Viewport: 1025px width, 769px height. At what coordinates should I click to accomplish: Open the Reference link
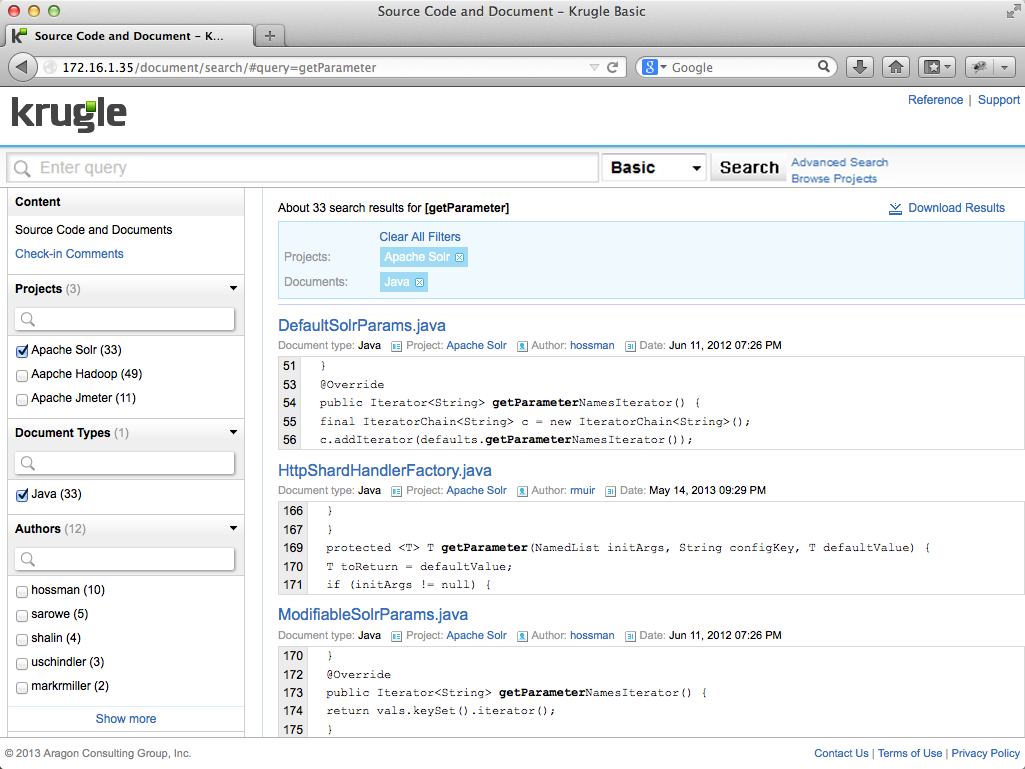pyautogui.click(x=935, y=100)
